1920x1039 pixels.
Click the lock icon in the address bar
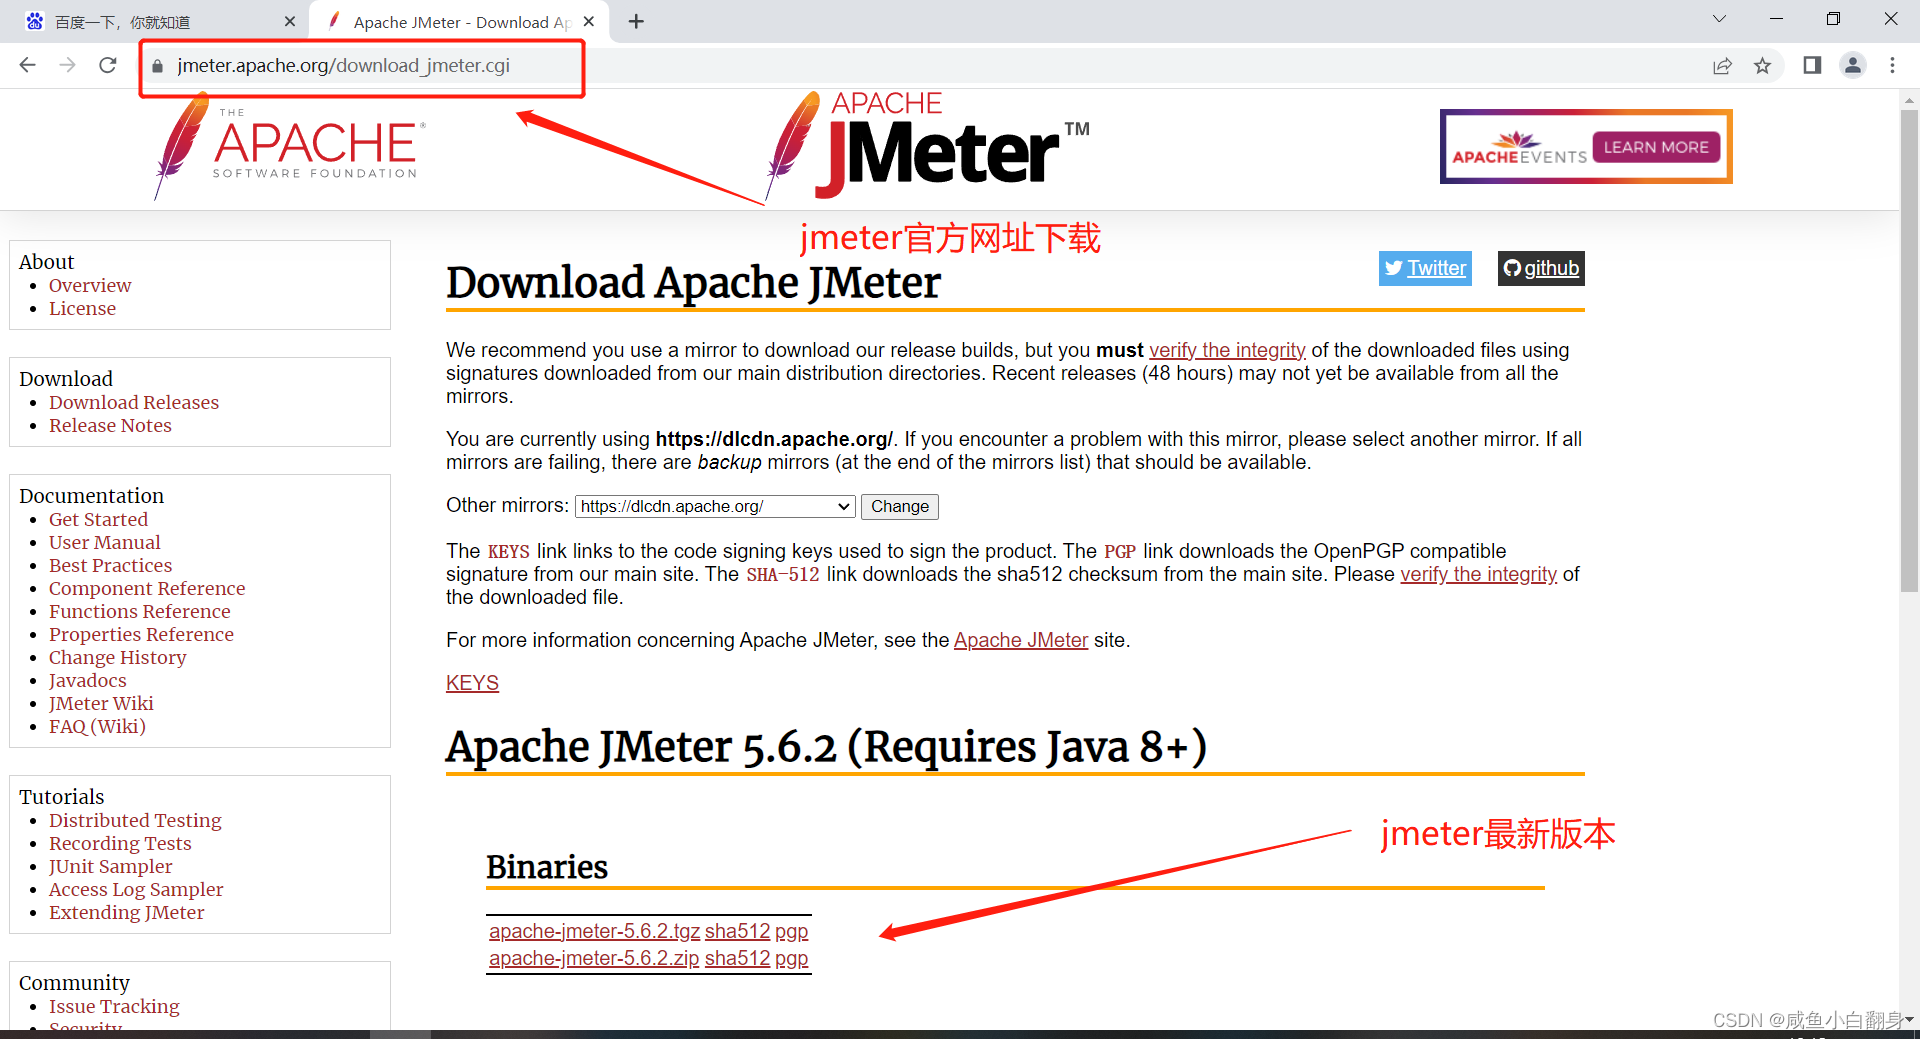click(x=157, y=66)
